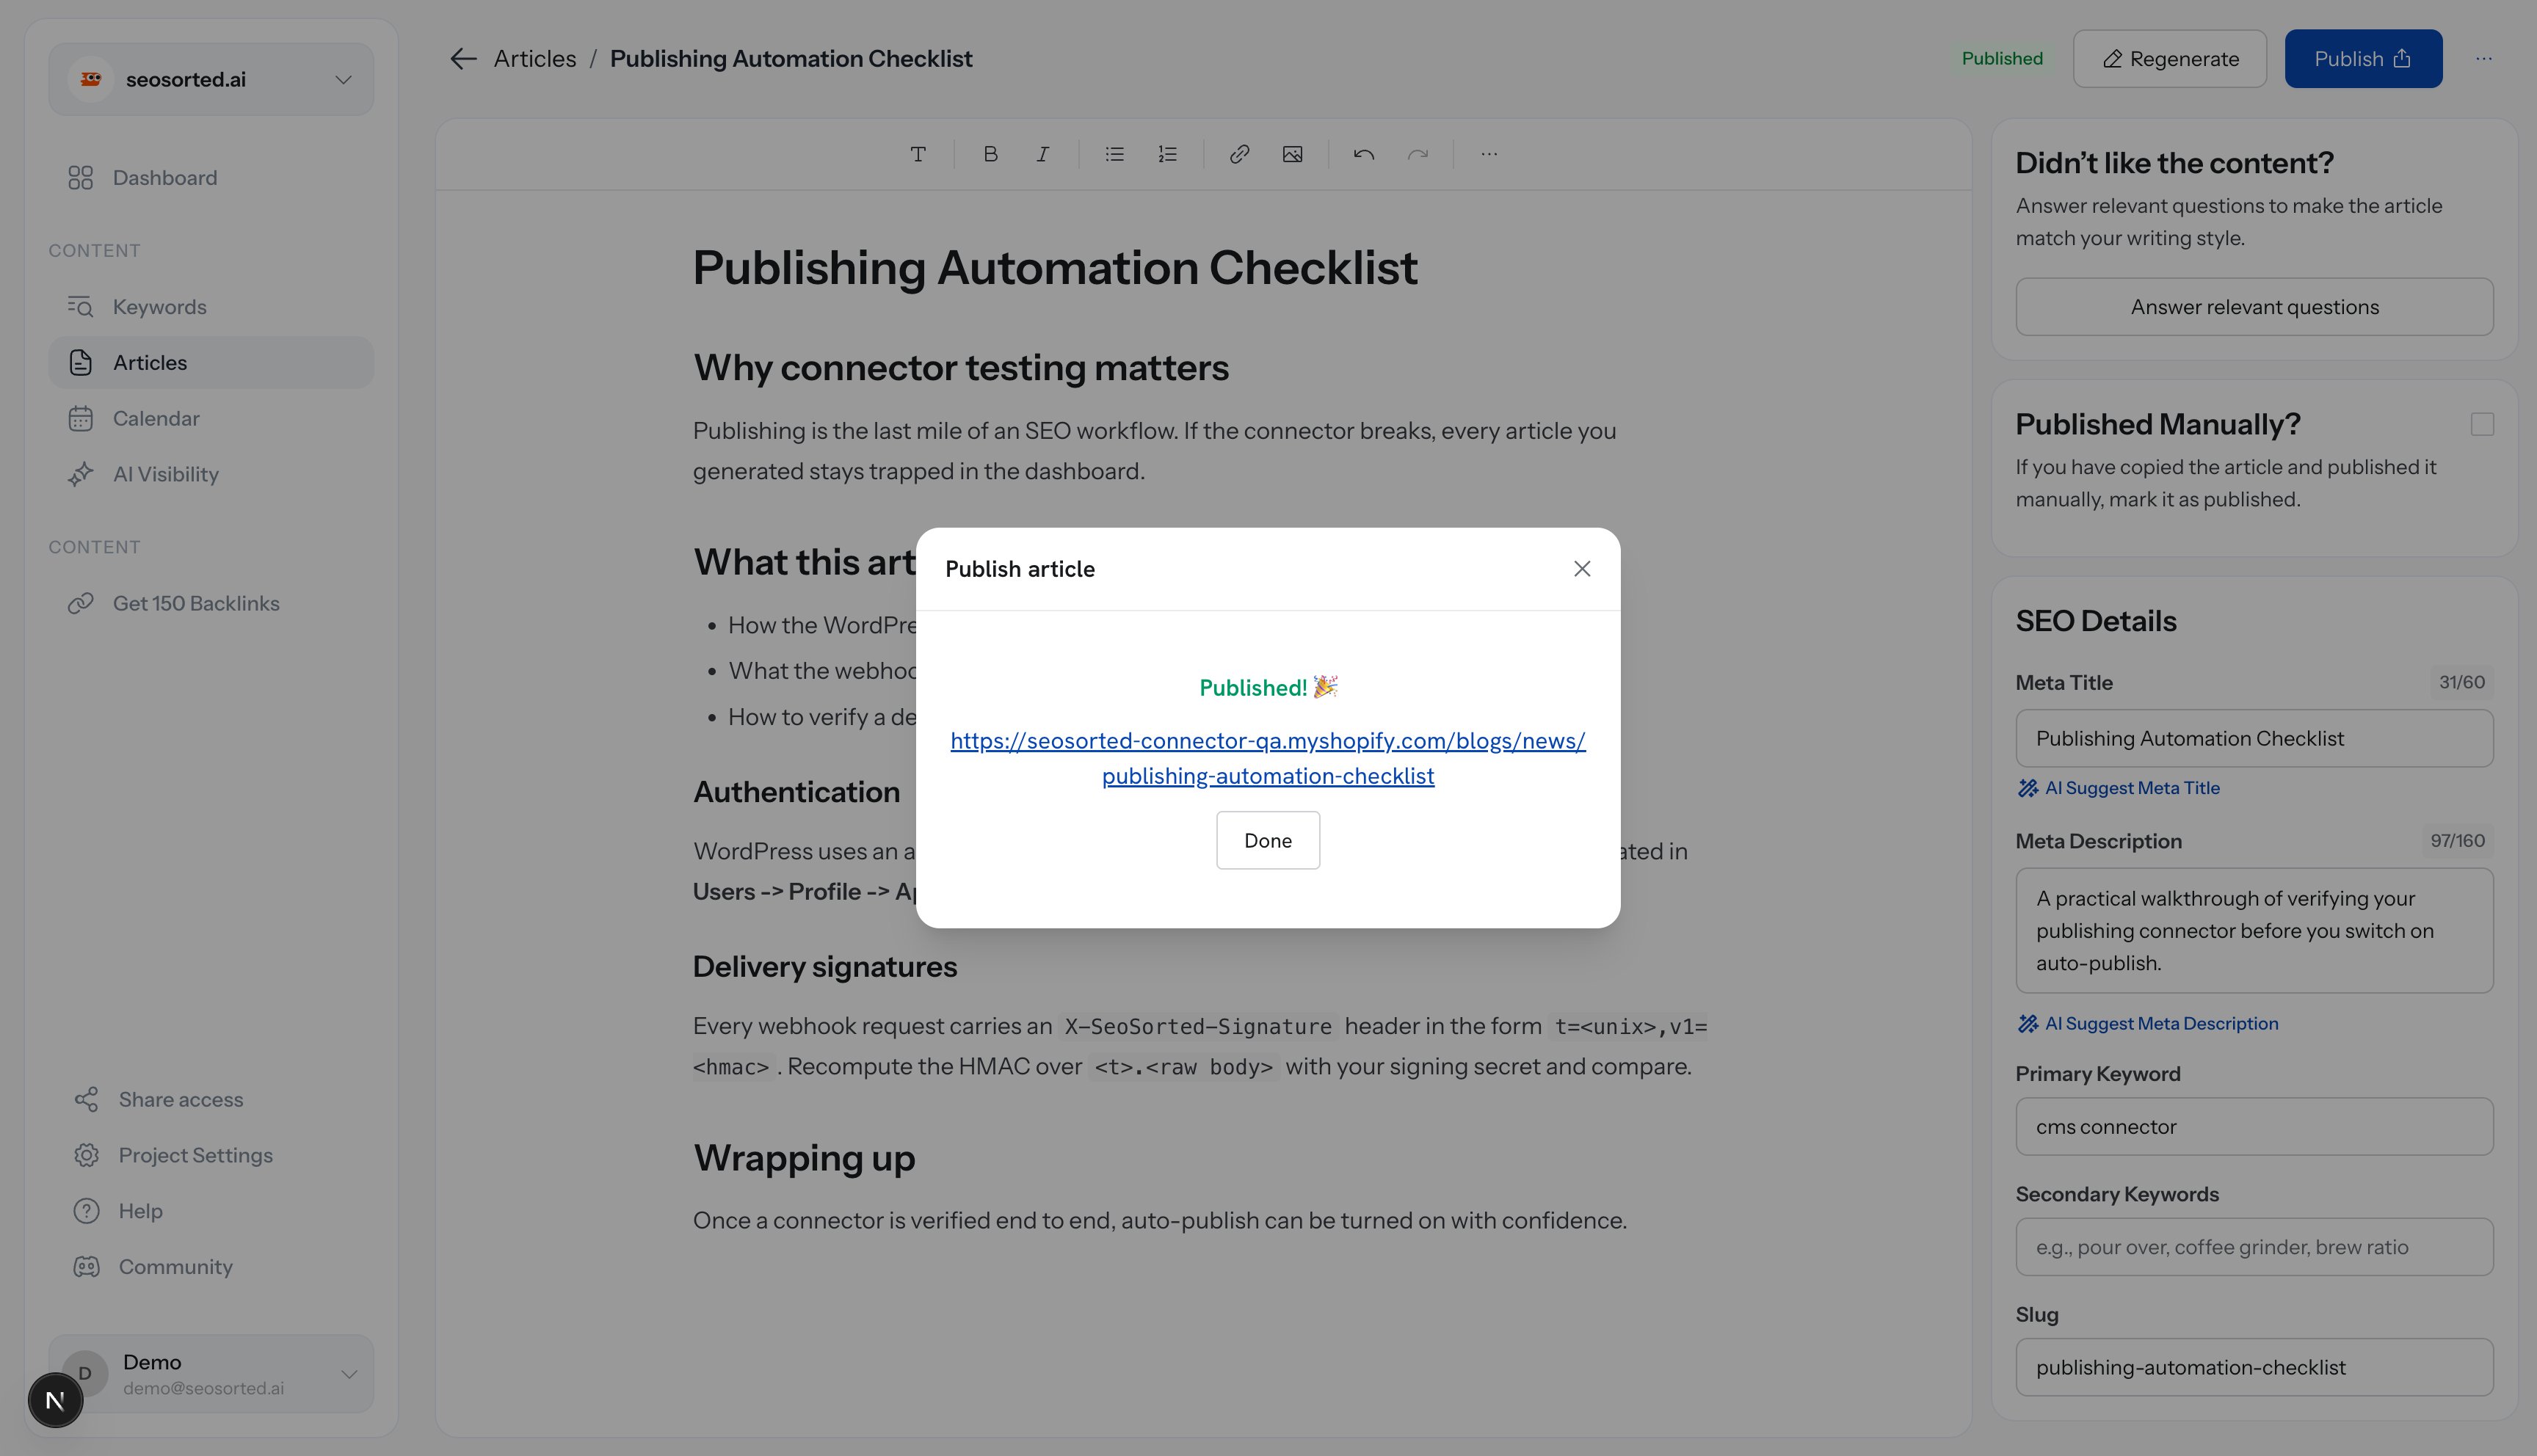Viewport: 2537px width, 1456px height.
Task: Click the insert link icon in toolbar
Action: [1239, 154]
